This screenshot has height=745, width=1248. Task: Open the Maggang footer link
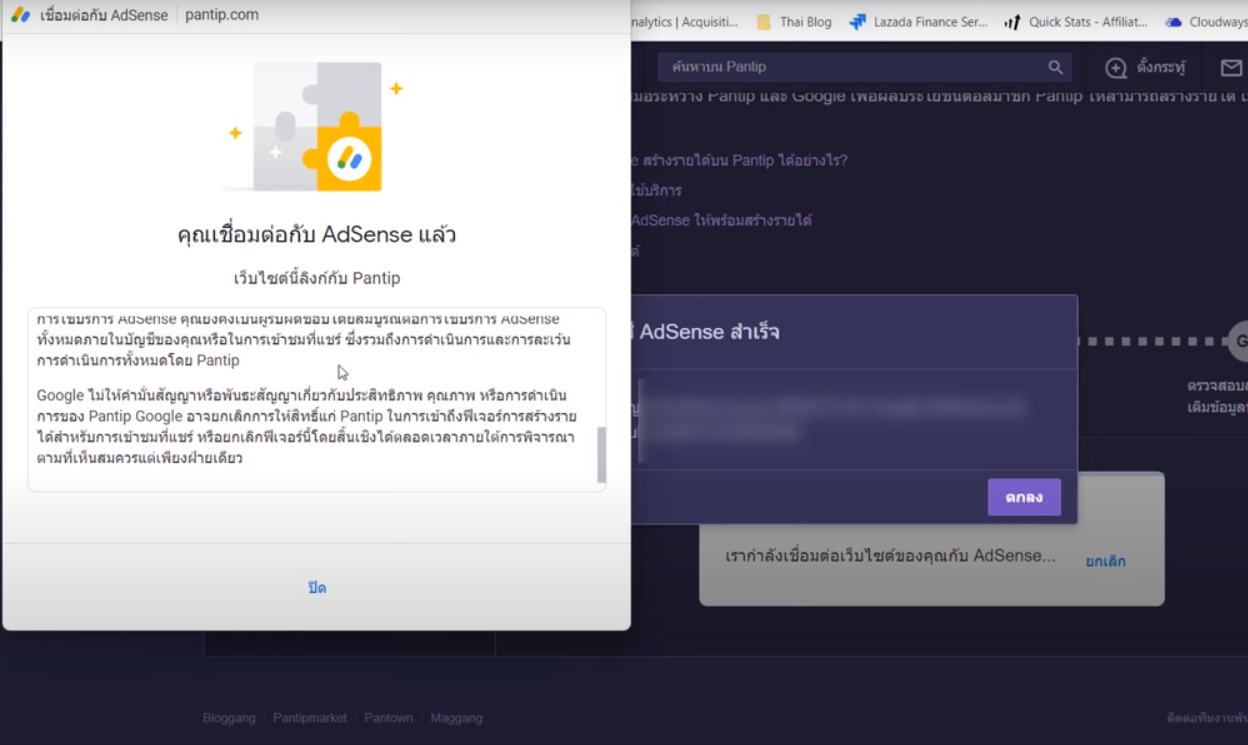pos(456,718)
